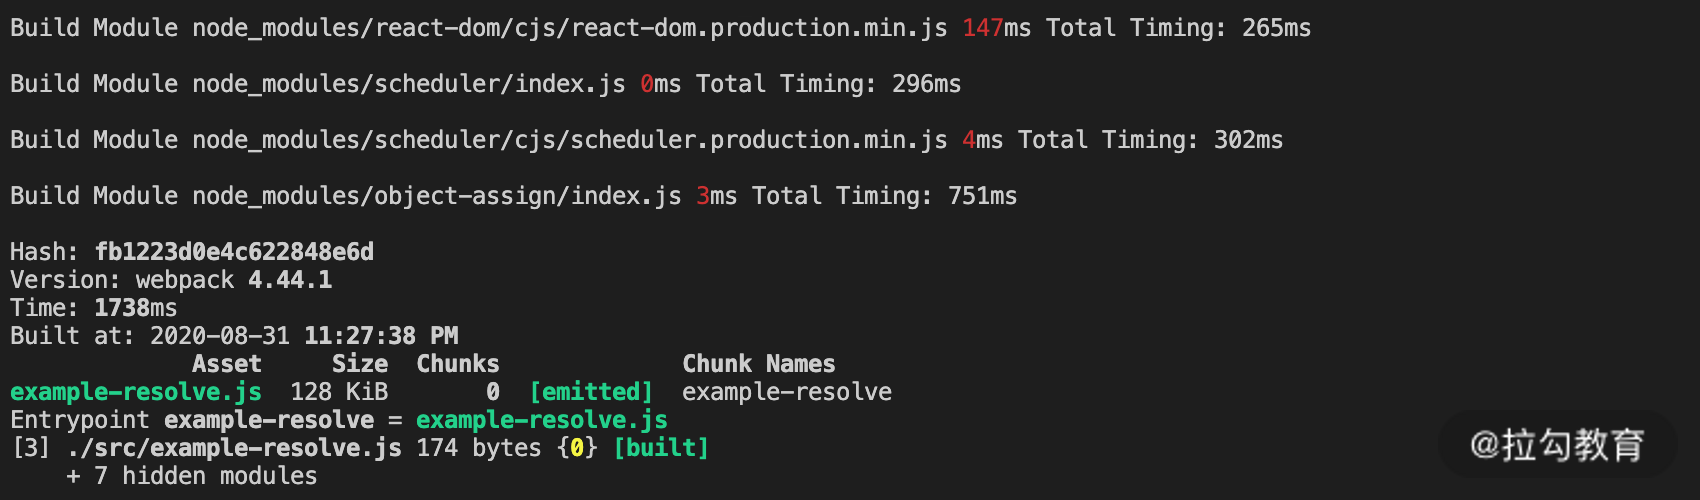The image size is (1700, 500).
Task: Click the scheduler.production.min.js module path
Action: click(x=570, y=140)
